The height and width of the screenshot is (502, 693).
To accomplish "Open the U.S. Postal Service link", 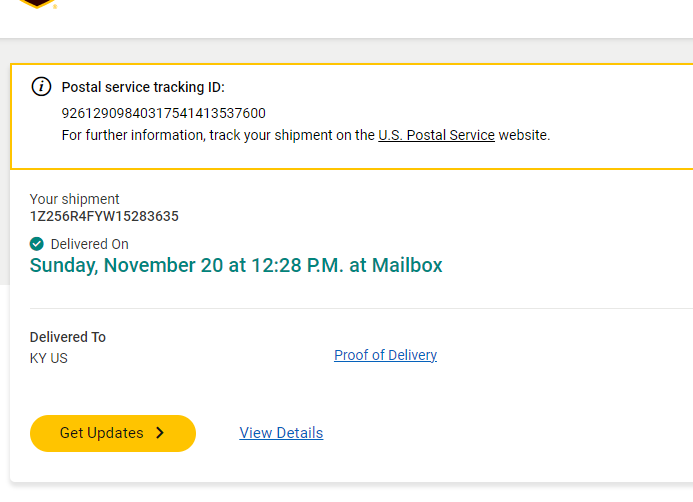I will [x=436, y=135].
